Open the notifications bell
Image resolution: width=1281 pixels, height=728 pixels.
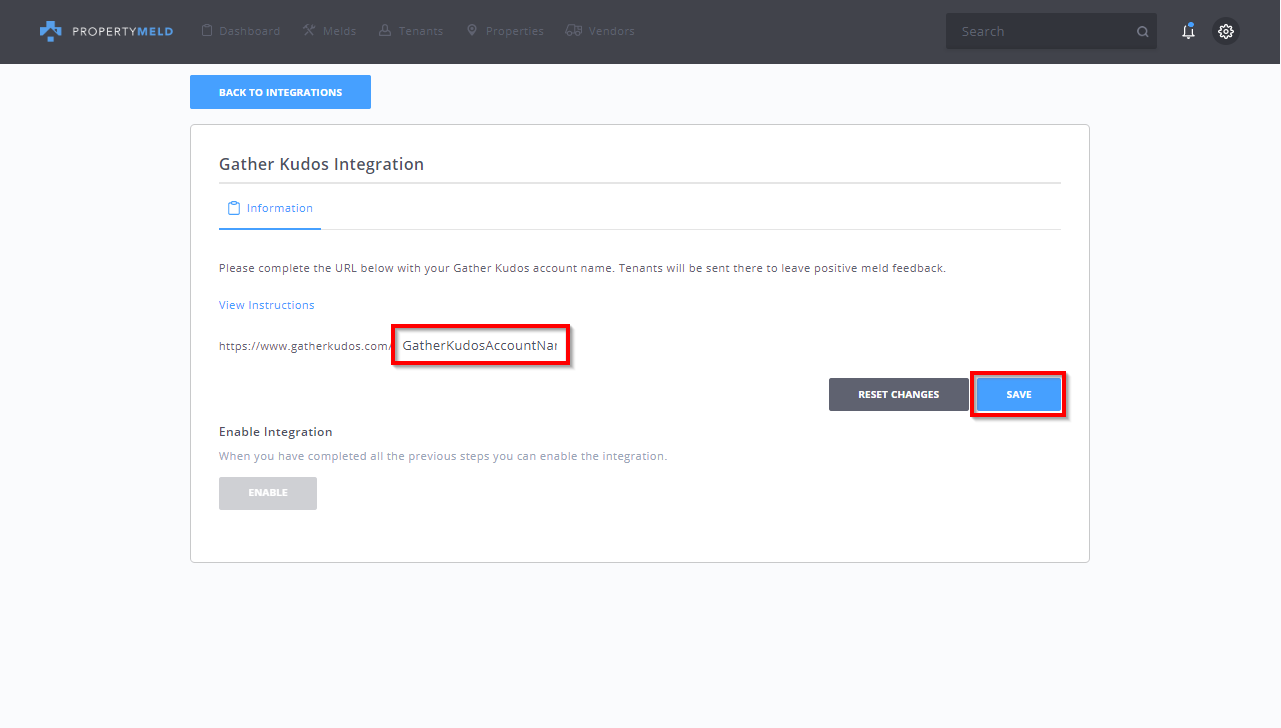(x=1188, y=31)
